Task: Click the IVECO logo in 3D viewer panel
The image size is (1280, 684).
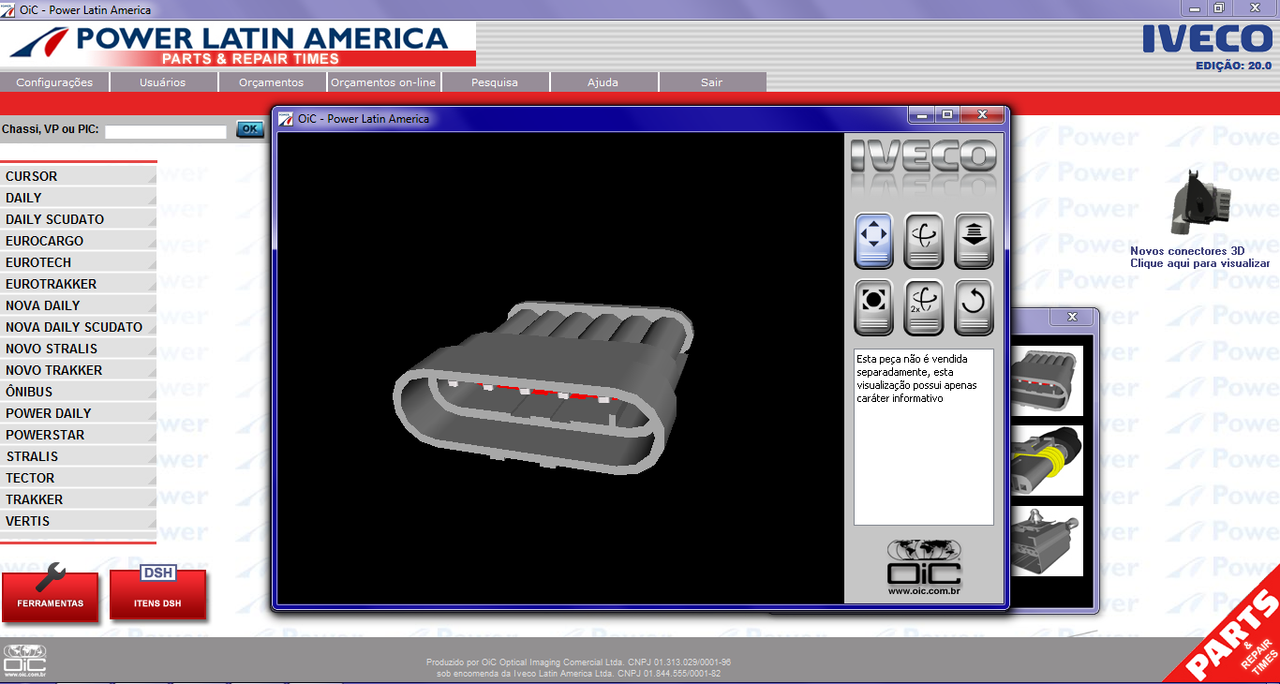Action: tap(924, 156)
